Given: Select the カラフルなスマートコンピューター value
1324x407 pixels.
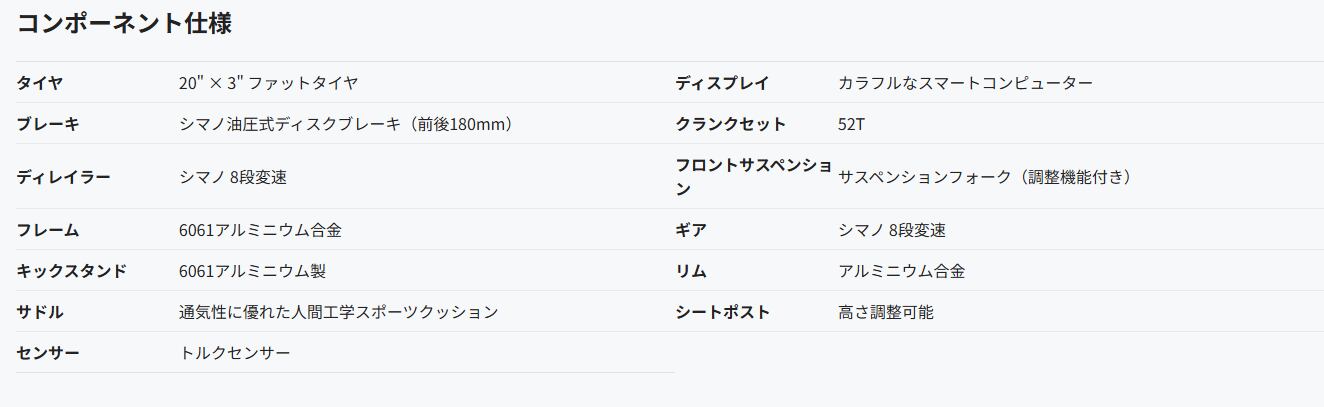Looking at the screenshot, I should 965,83.
